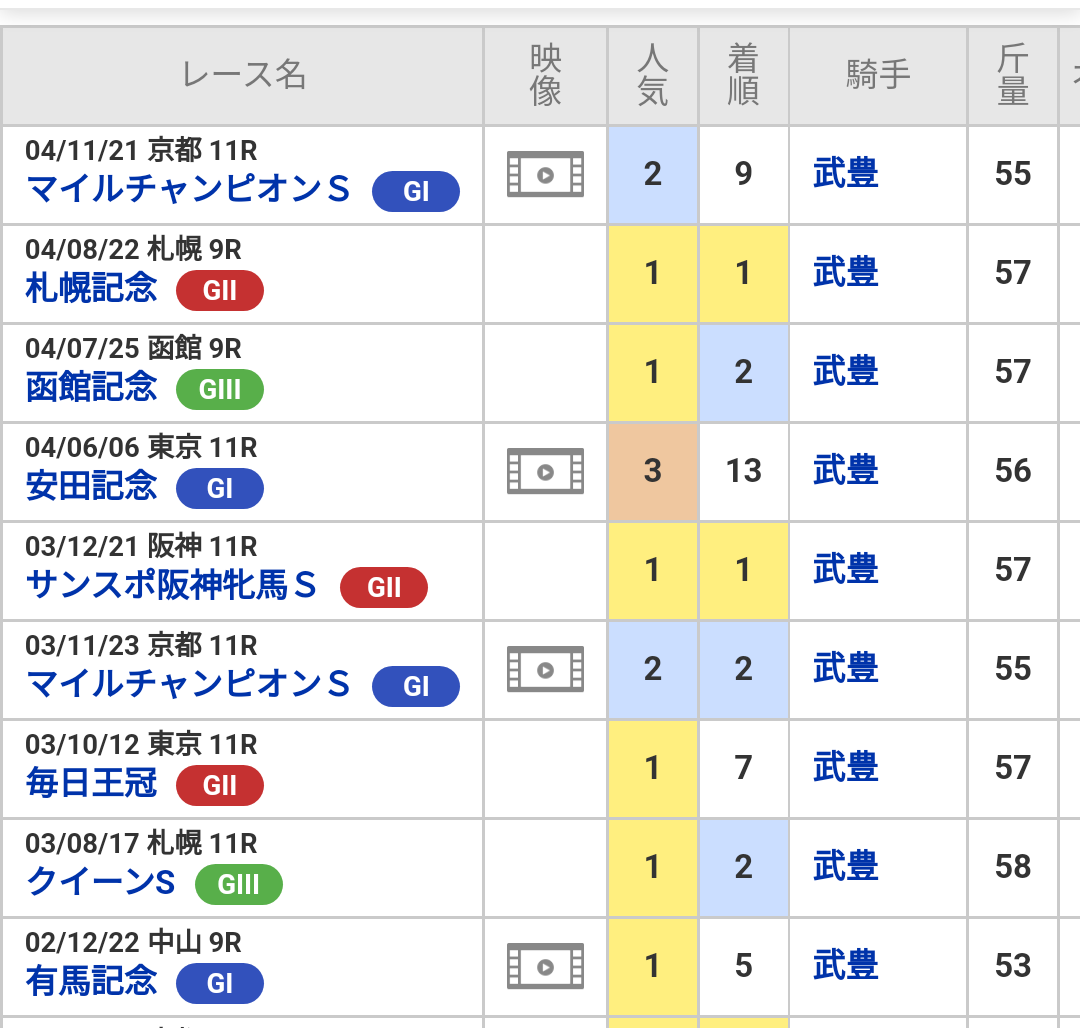The height and width of the screenshot is (1028, 1080).
Task: Play video for 03/11/23 マイルチャンピオンS
Action: tap(545, 669)
